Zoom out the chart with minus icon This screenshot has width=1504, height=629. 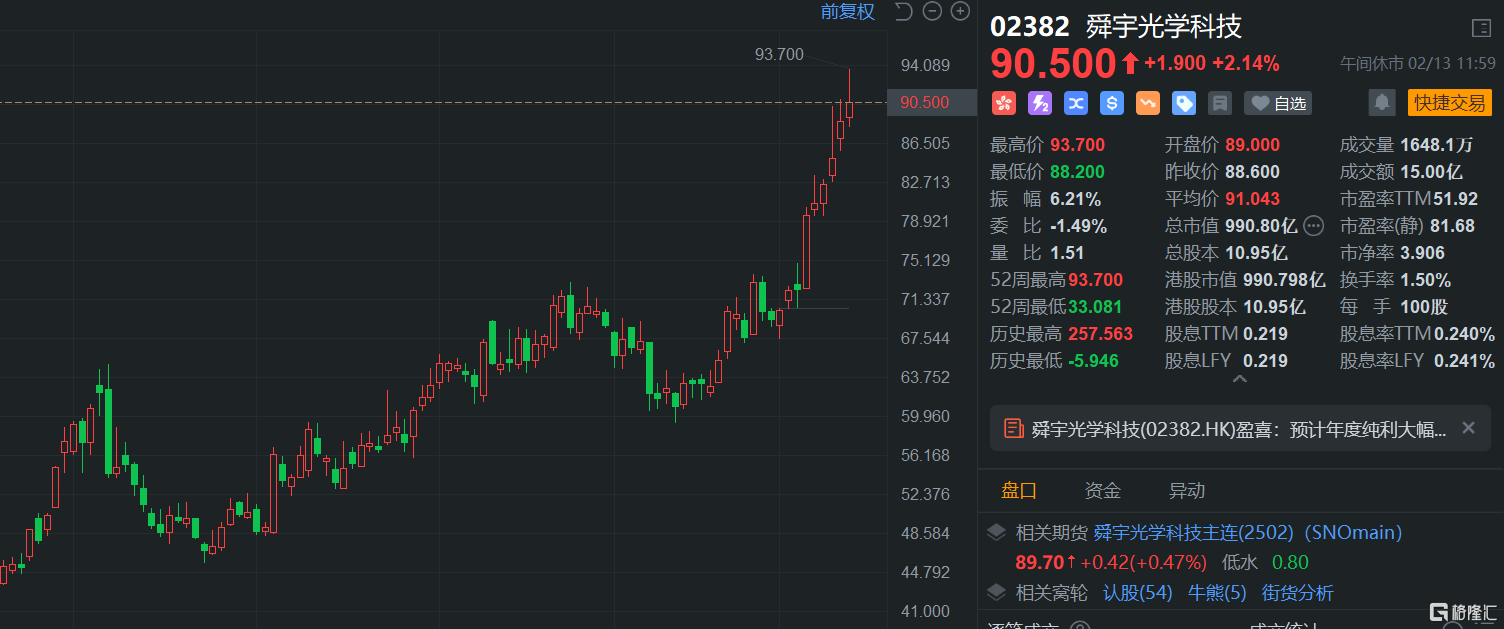(x=932, y=12)
